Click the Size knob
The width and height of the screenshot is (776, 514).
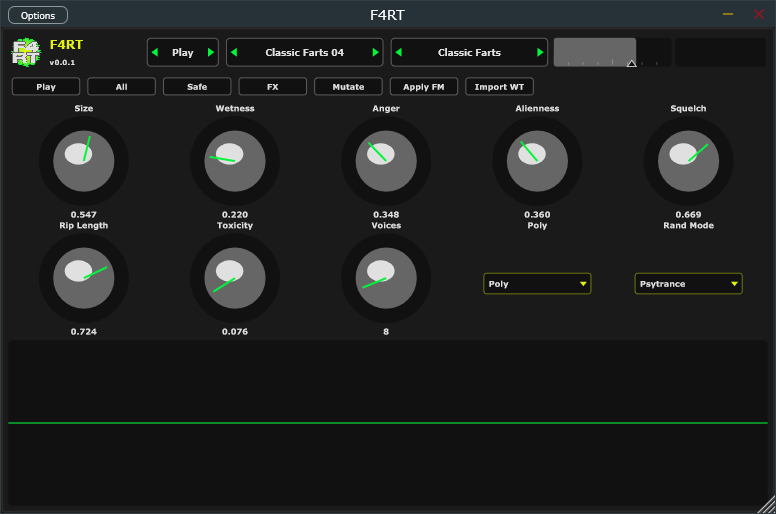click(x=84, y=161)
